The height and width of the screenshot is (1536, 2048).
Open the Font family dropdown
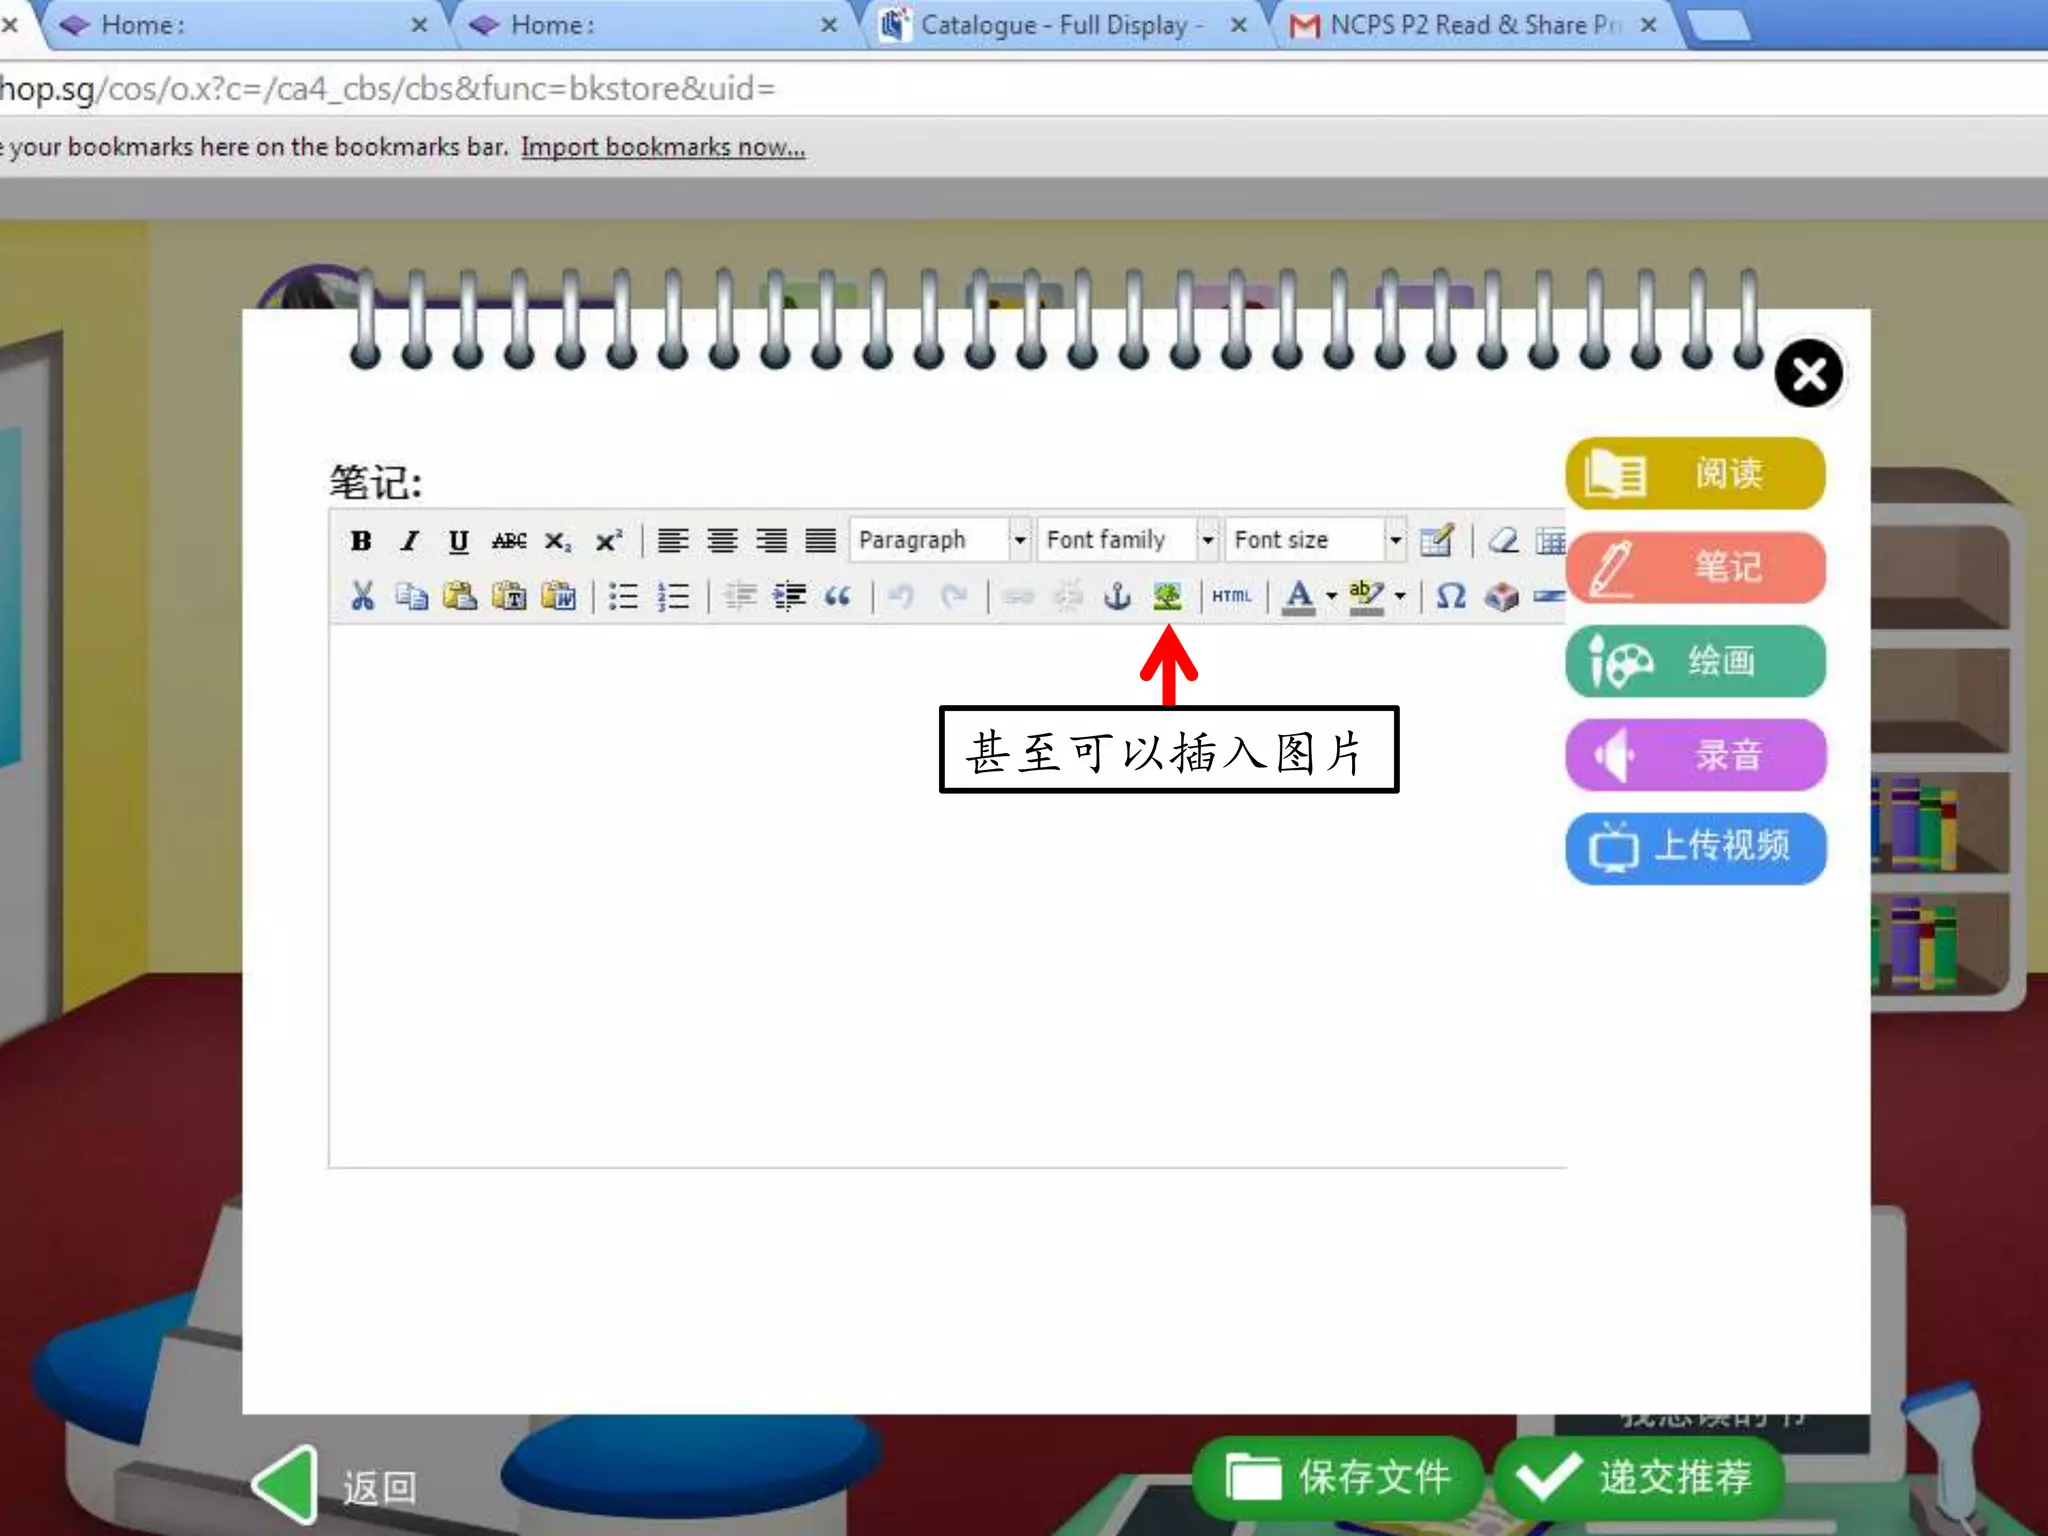(x=1127, y=540)
